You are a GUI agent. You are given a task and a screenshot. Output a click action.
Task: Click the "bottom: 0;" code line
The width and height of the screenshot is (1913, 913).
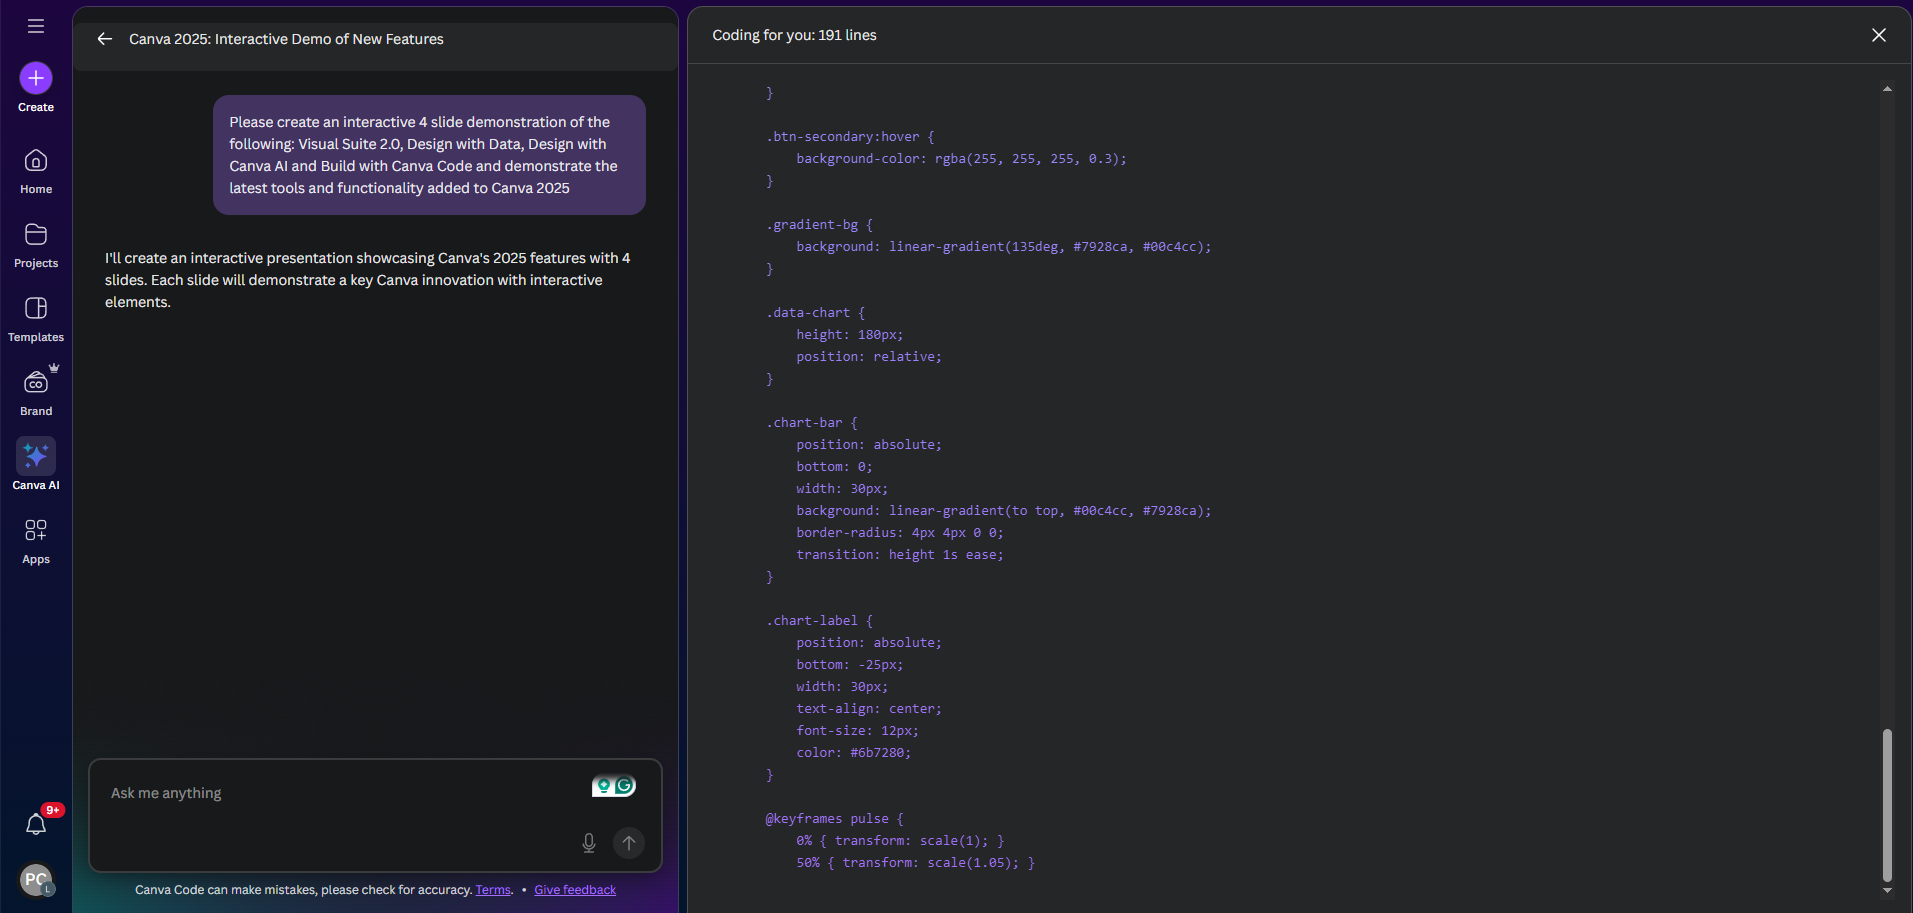click(x=834, y=467)
